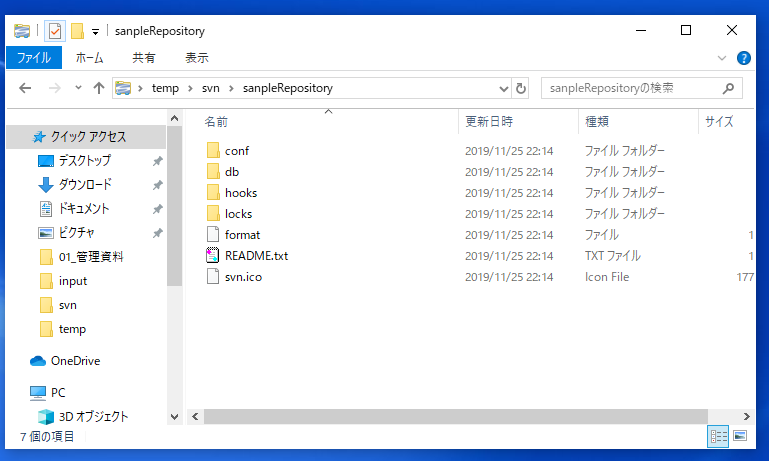769x461 pixels.
Task: Go back with the left arrow
Action: tap(25, 88)
